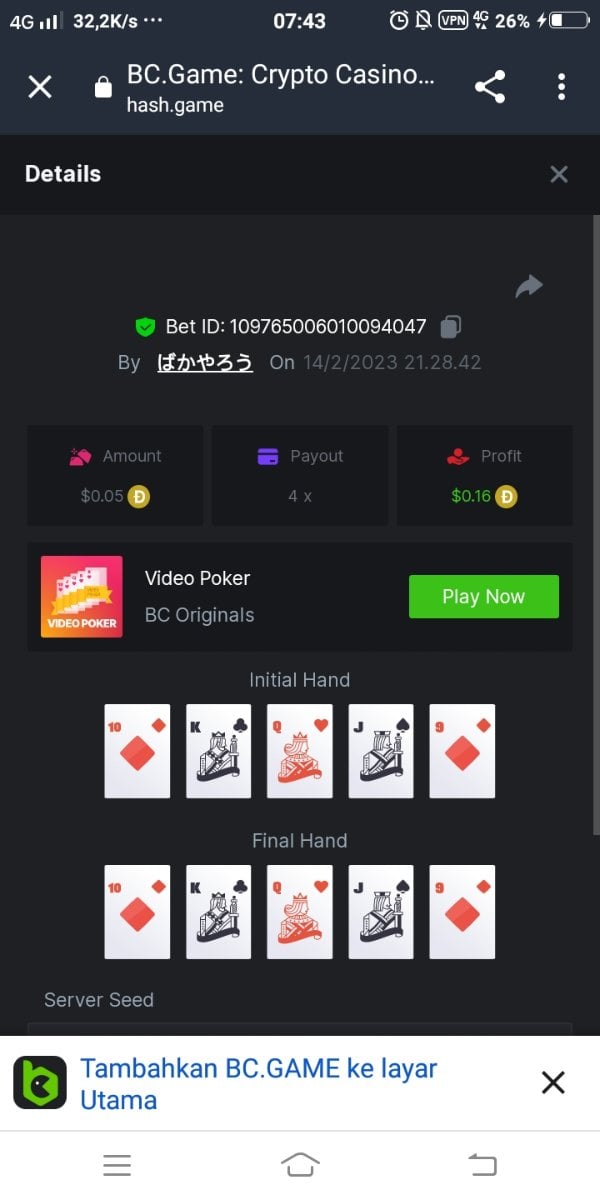Open the player profile link ばかやろう
Screen dimensions: 600x1200
(205, 362)
